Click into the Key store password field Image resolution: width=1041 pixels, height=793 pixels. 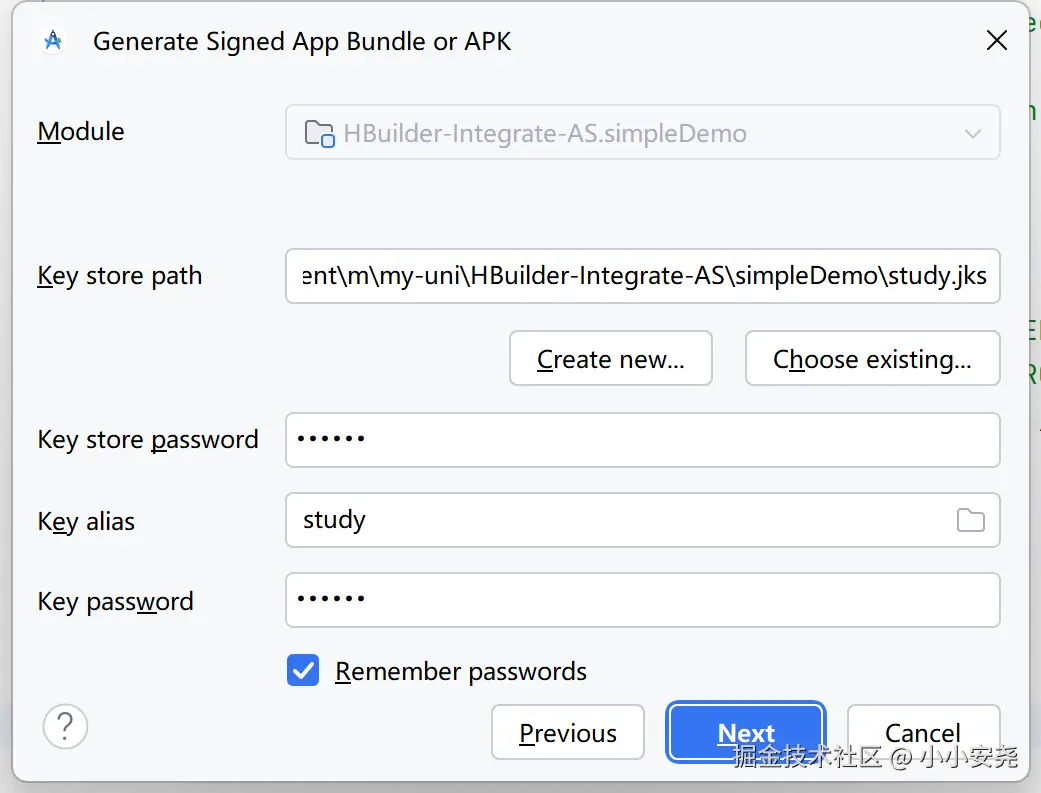[642, 440]
